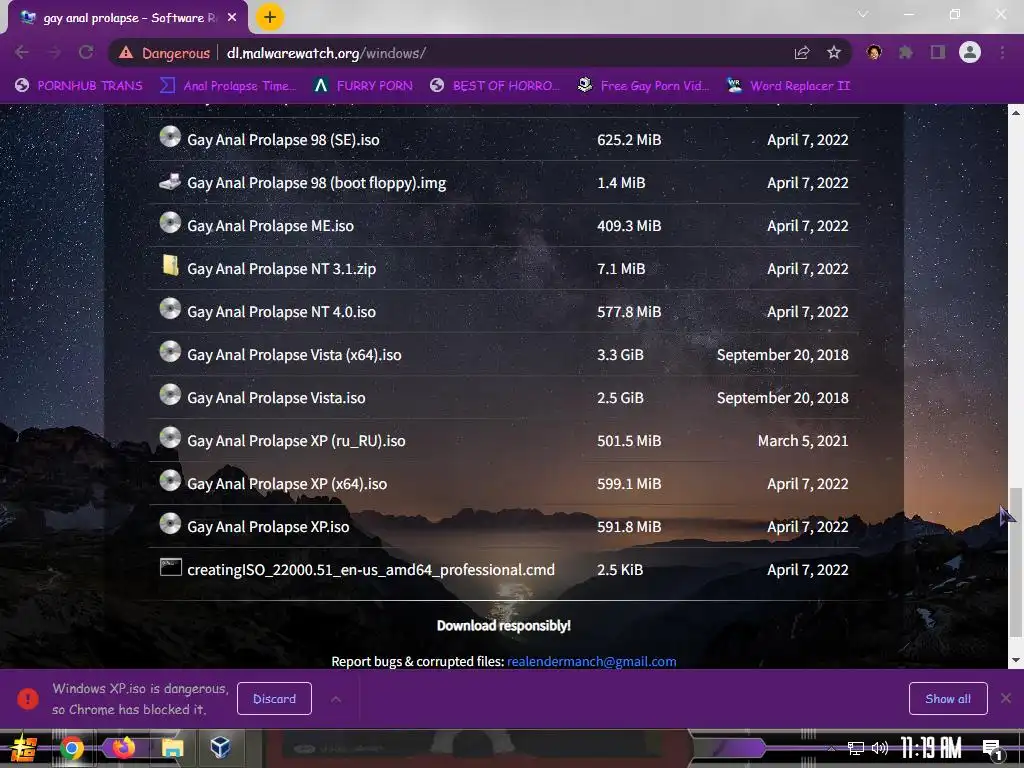1024x768 pixels.
Task: Click the zip folder icon of the NT 3.1.zip row
Action: 170,266
